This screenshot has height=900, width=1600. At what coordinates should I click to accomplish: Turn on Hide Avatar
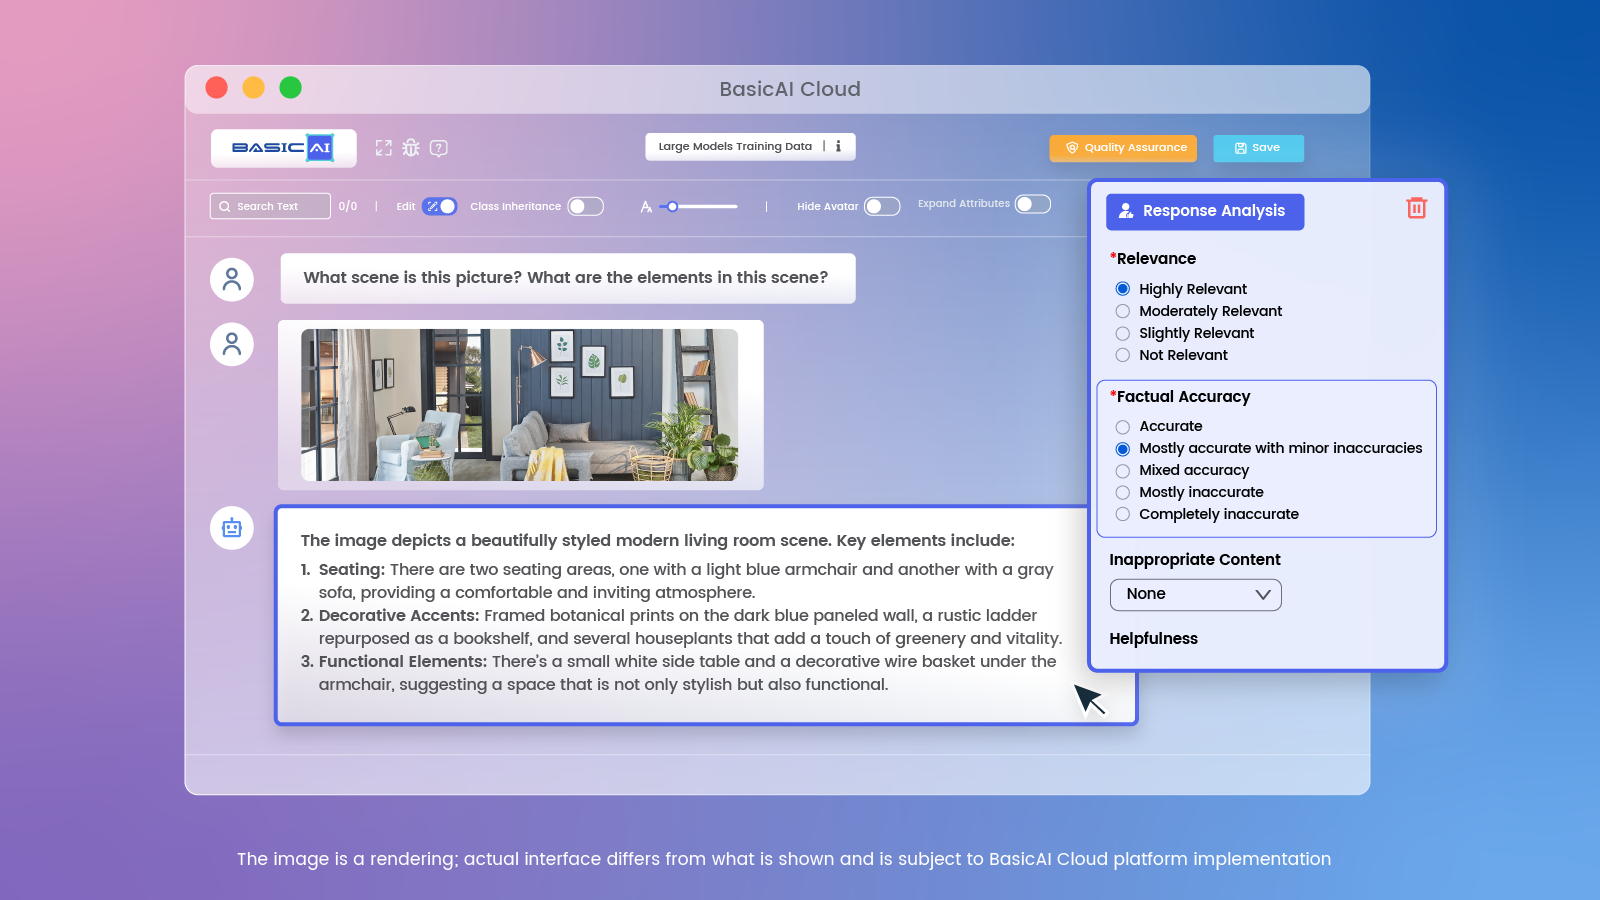click(881, 206)
